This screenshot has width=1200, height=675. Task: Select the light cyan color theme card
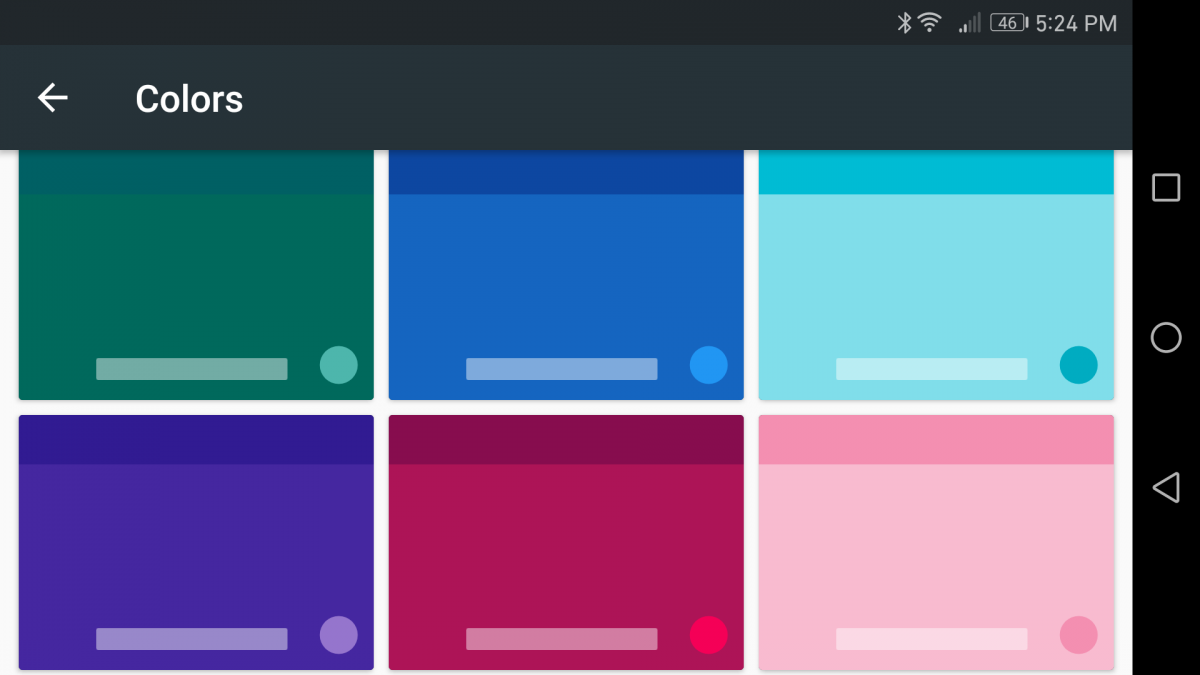coord(936,270)
